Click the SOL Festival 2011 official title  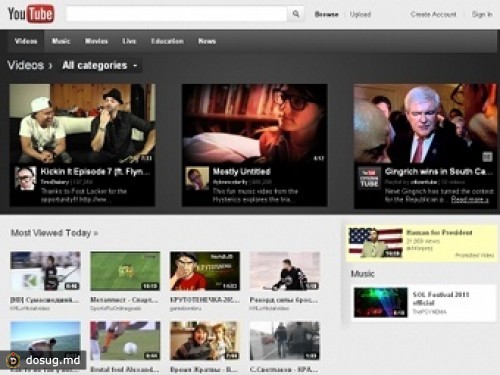click(x=441, y=299)
